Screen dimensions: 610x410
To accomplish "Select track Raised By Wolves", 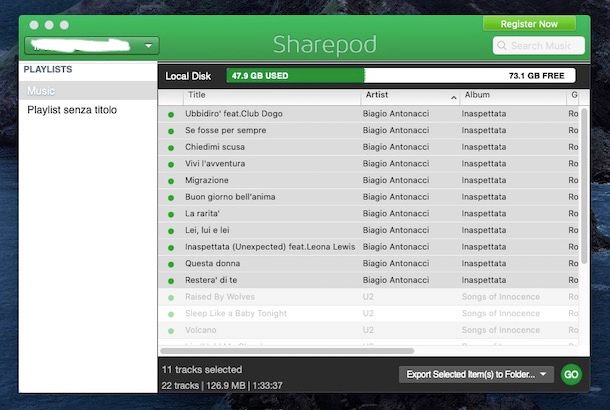I will (368, 297).
